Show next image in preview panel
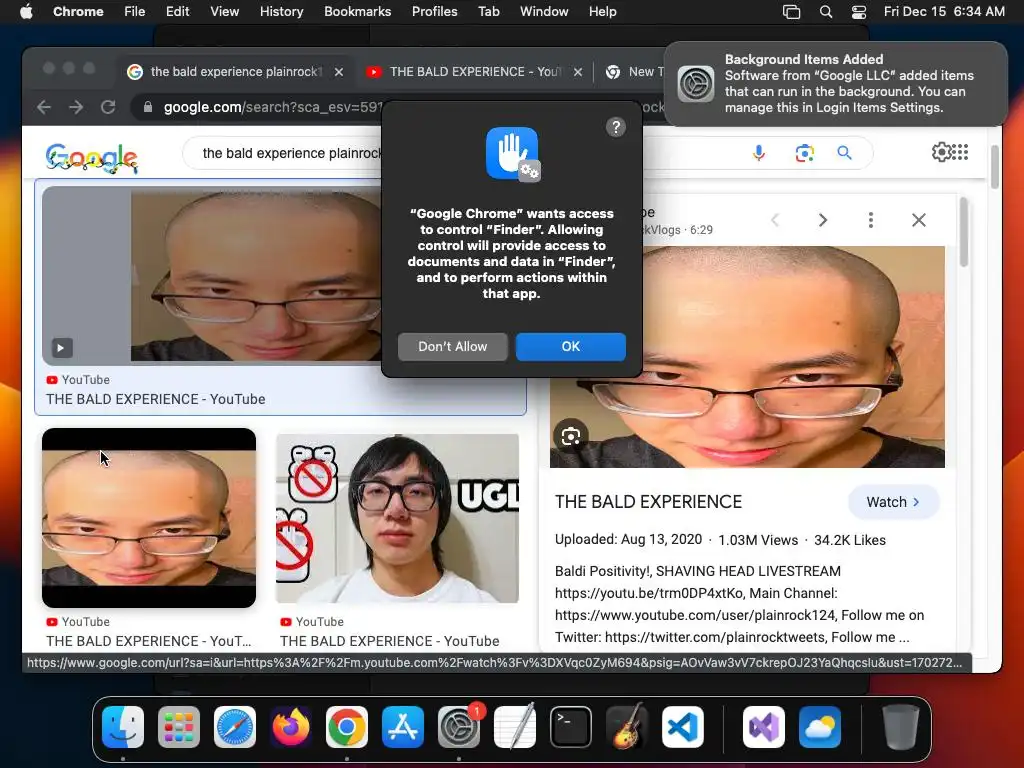 [823, 220]
